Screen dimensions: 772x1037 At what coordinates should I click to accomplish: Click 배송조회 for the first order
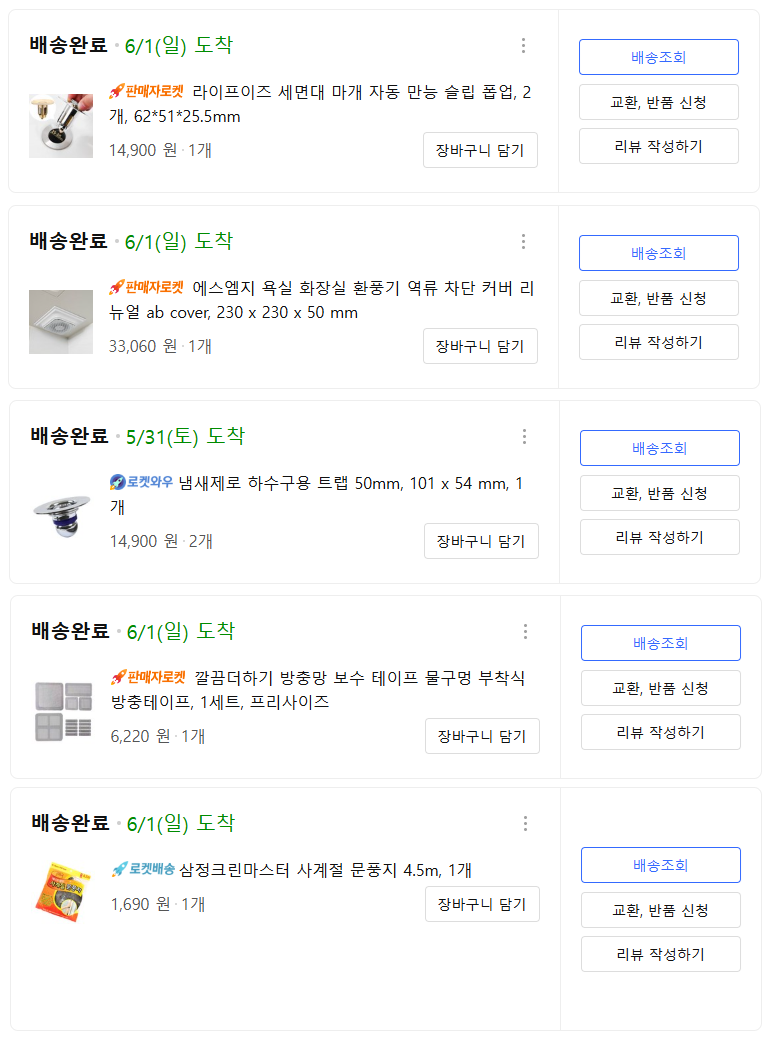coord(658,57)
